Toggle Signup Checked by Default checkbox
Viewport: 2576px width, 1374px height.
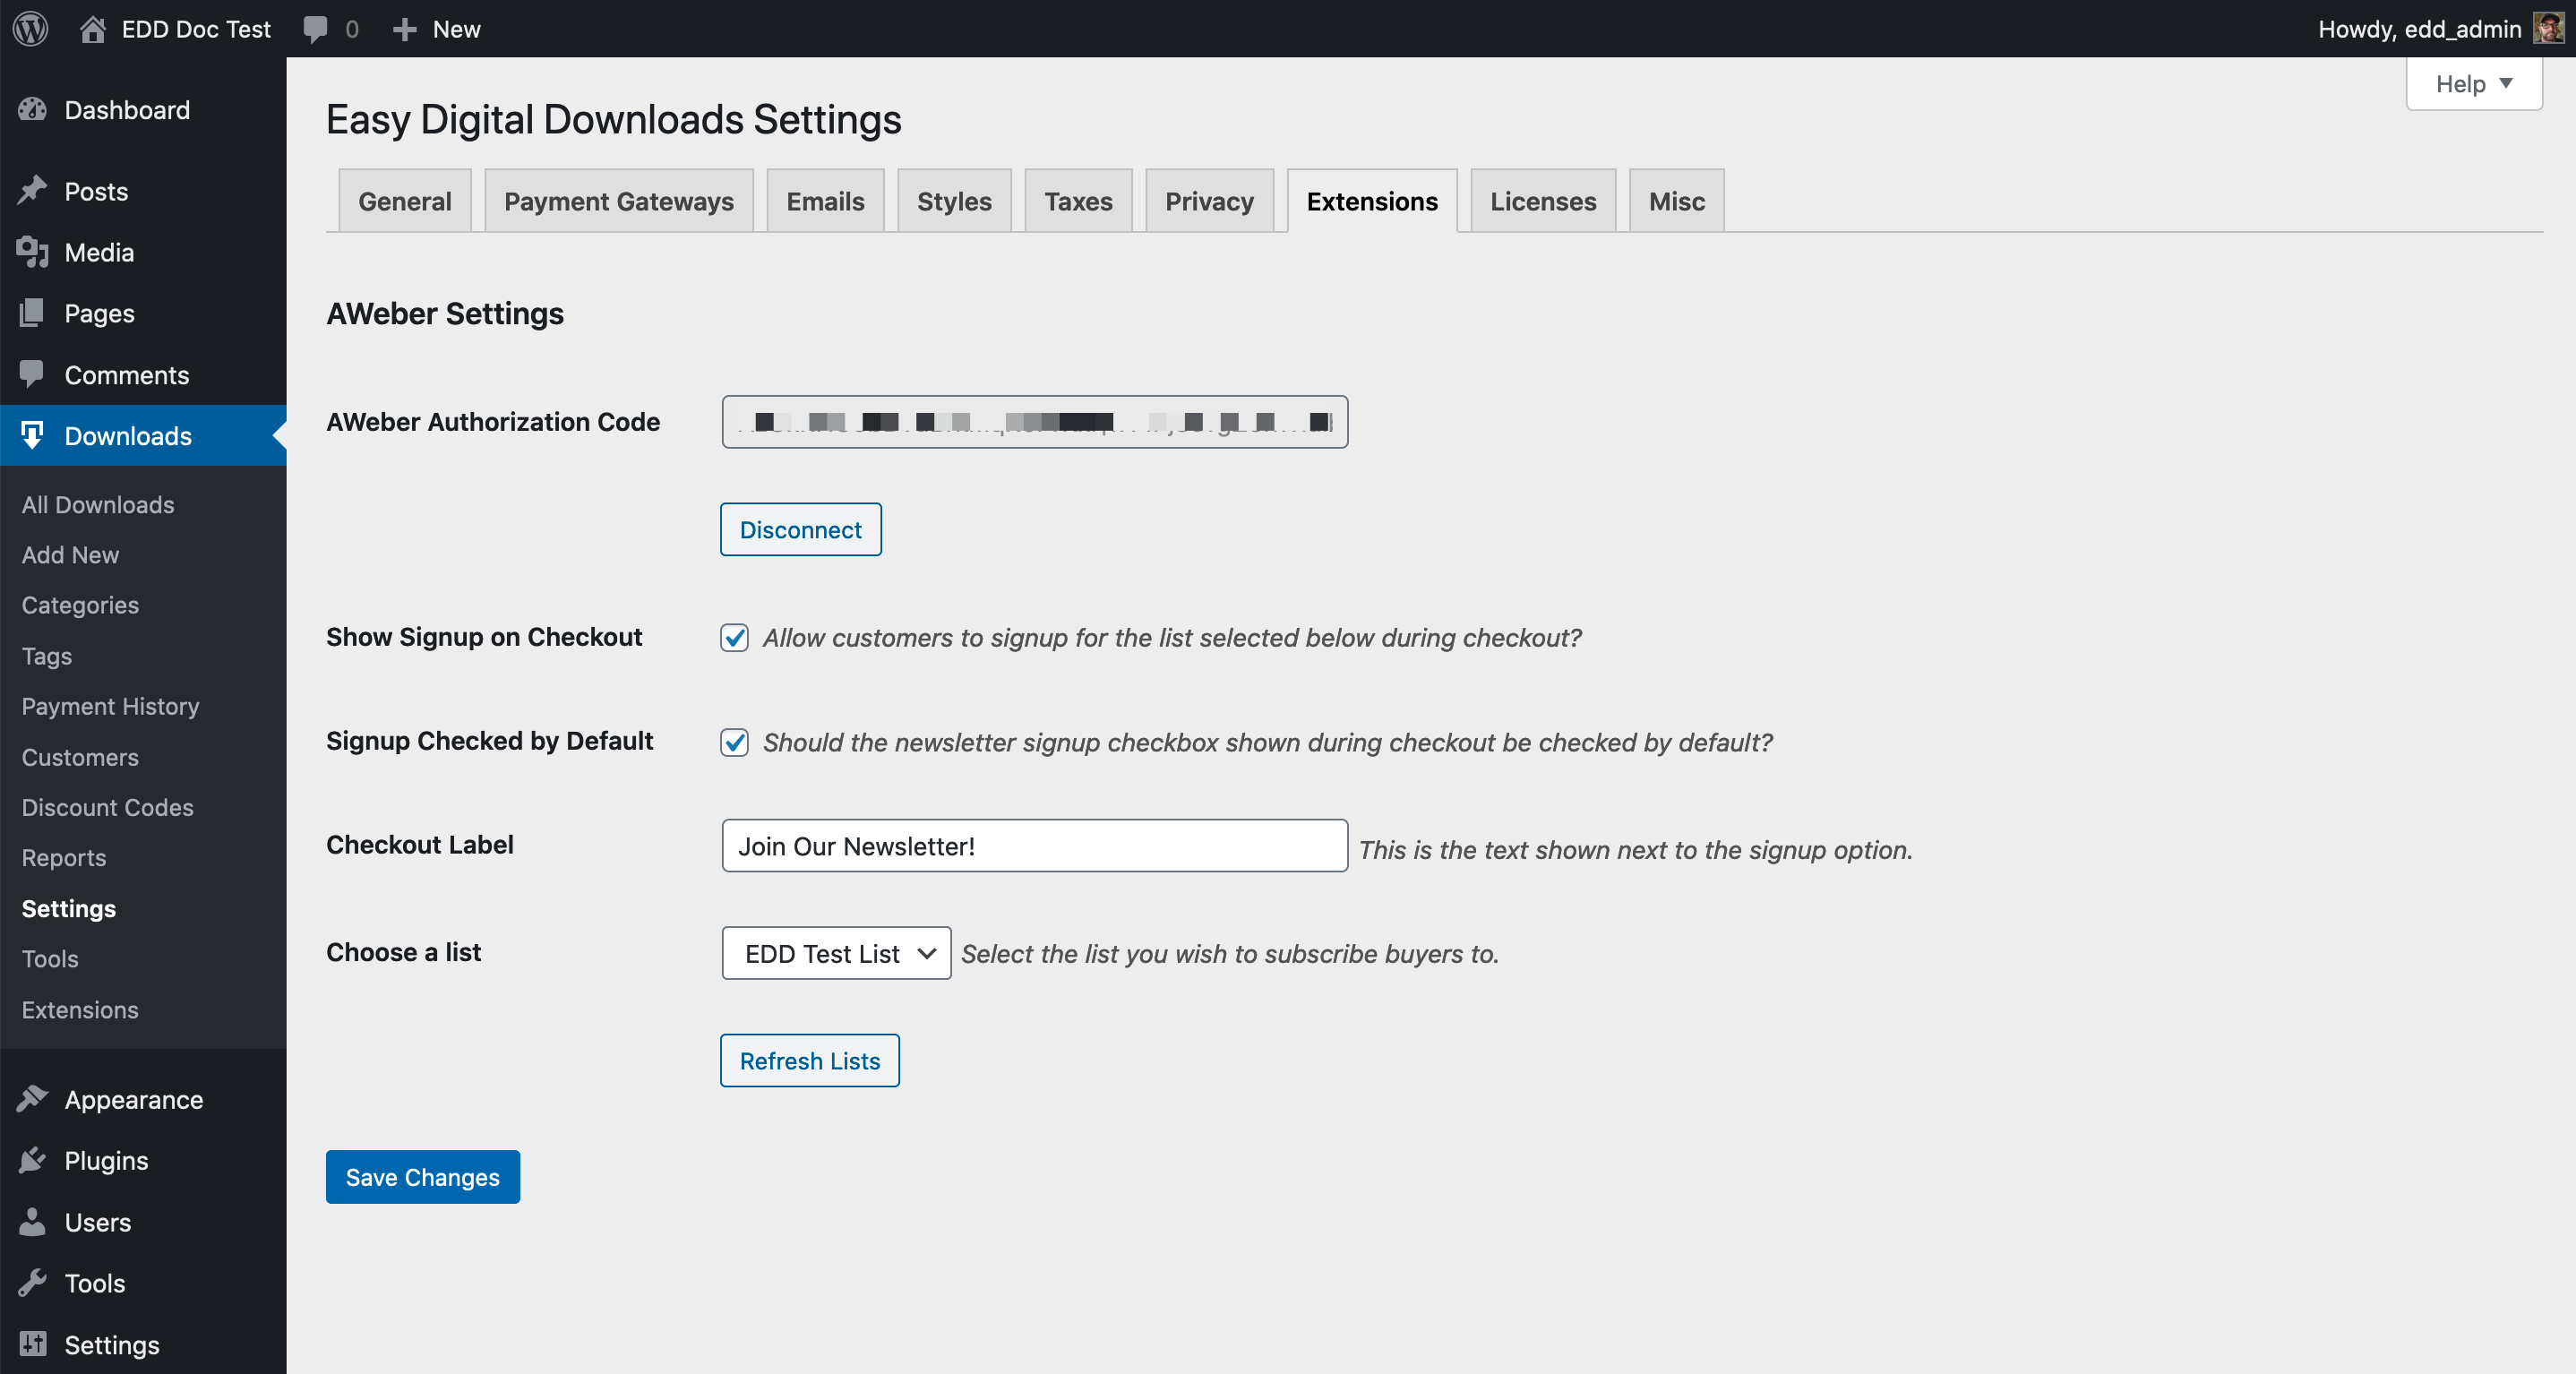[734, 742]
